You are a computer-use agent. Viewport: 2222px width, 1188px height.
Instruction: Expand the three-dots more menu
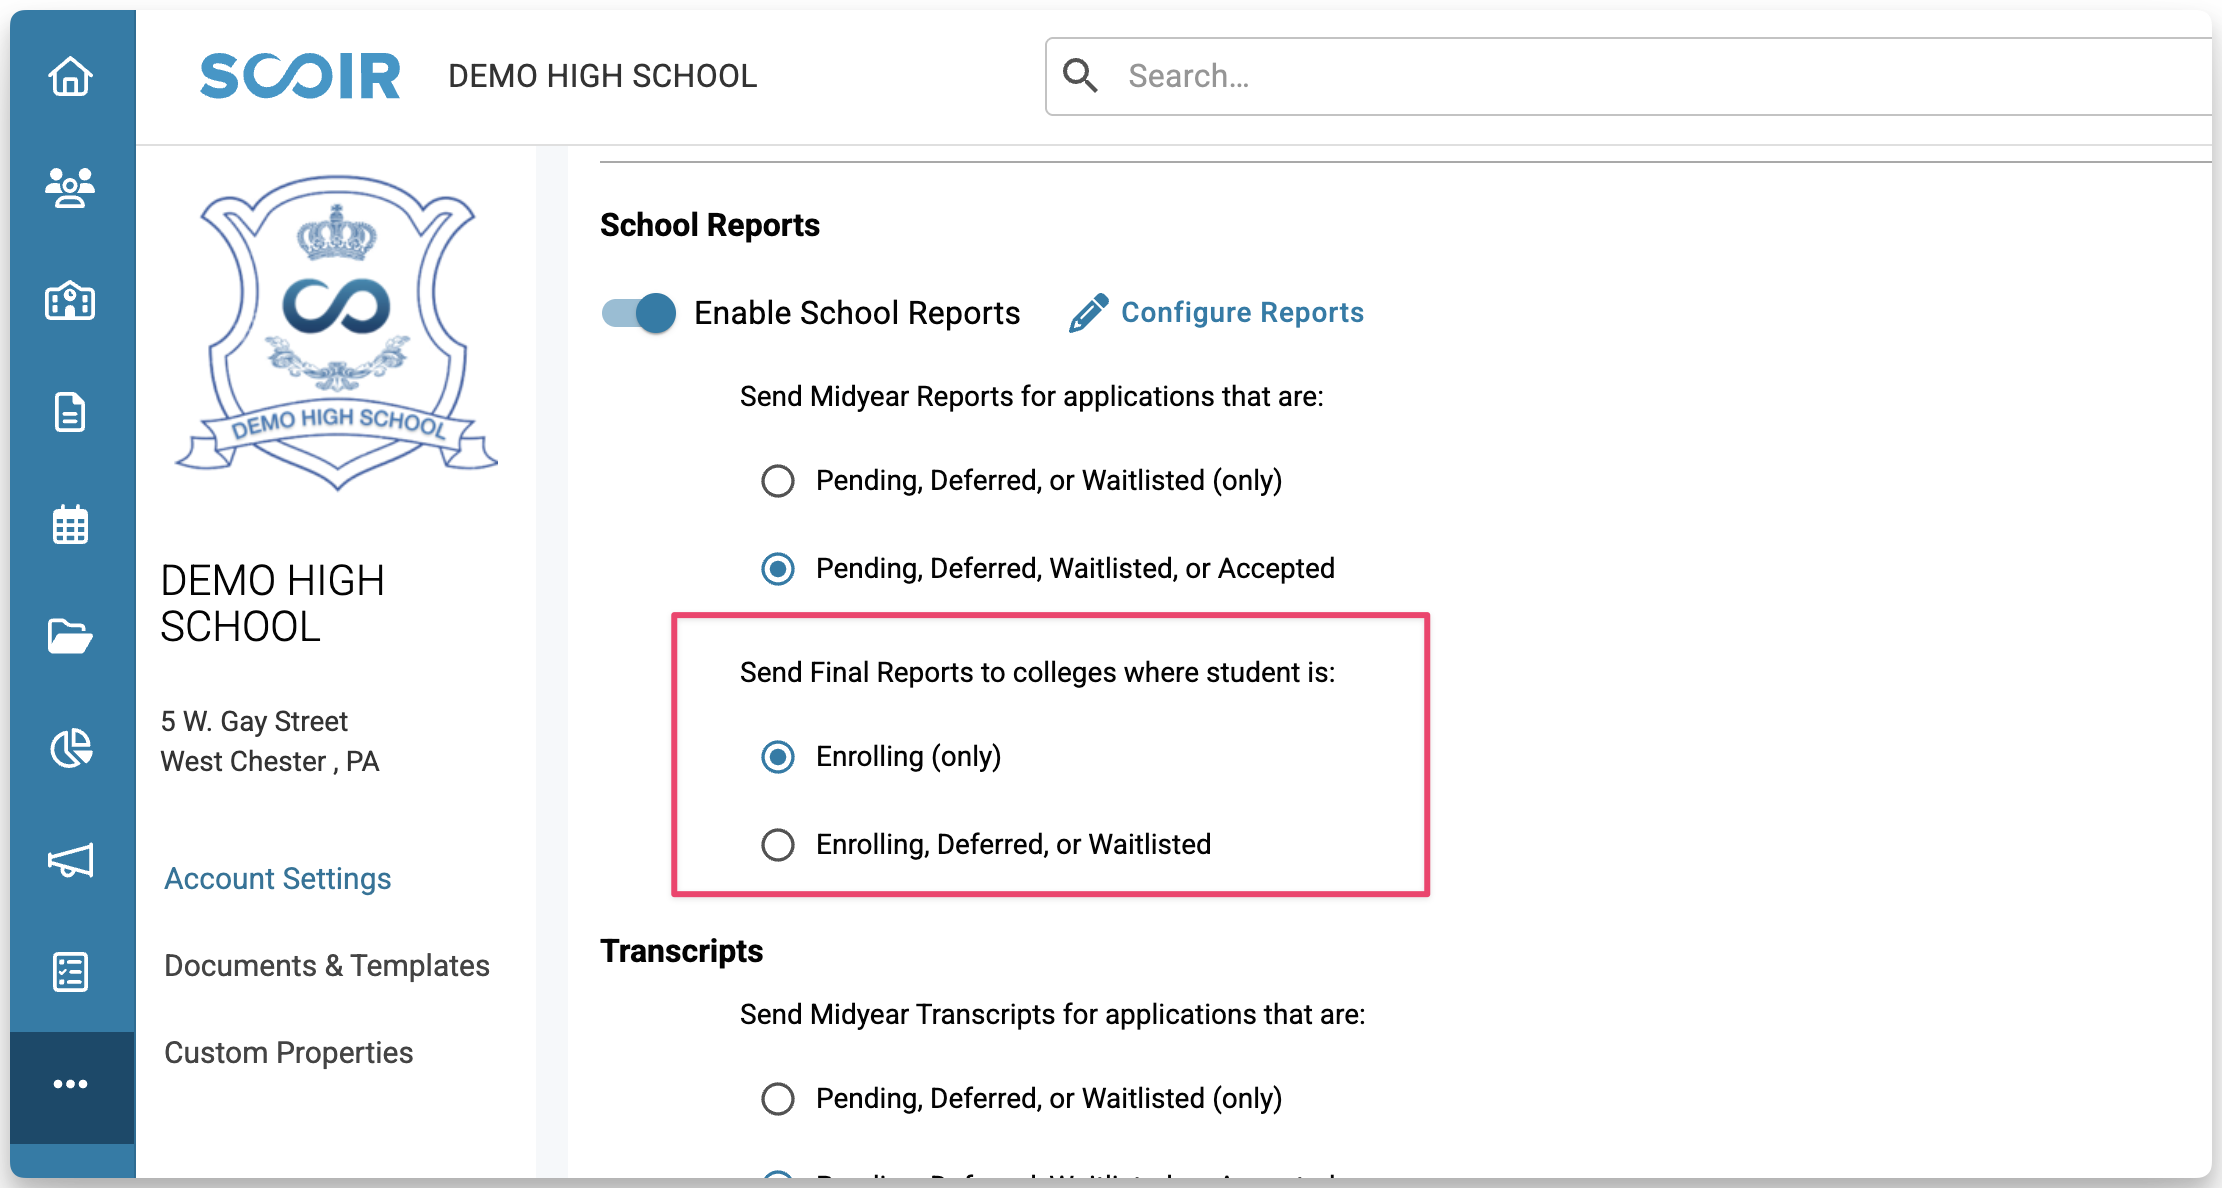[70, 1084]
